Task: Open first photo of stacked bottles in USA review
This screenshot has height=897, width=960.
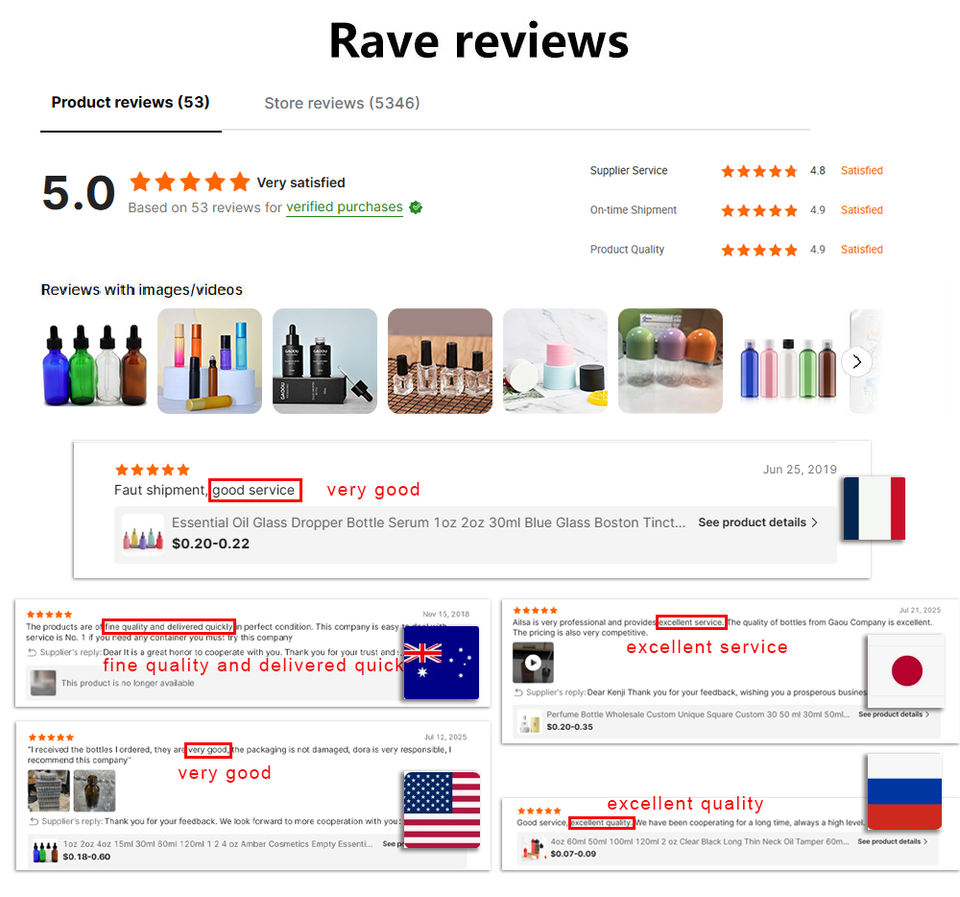Action: click(48, 790)
